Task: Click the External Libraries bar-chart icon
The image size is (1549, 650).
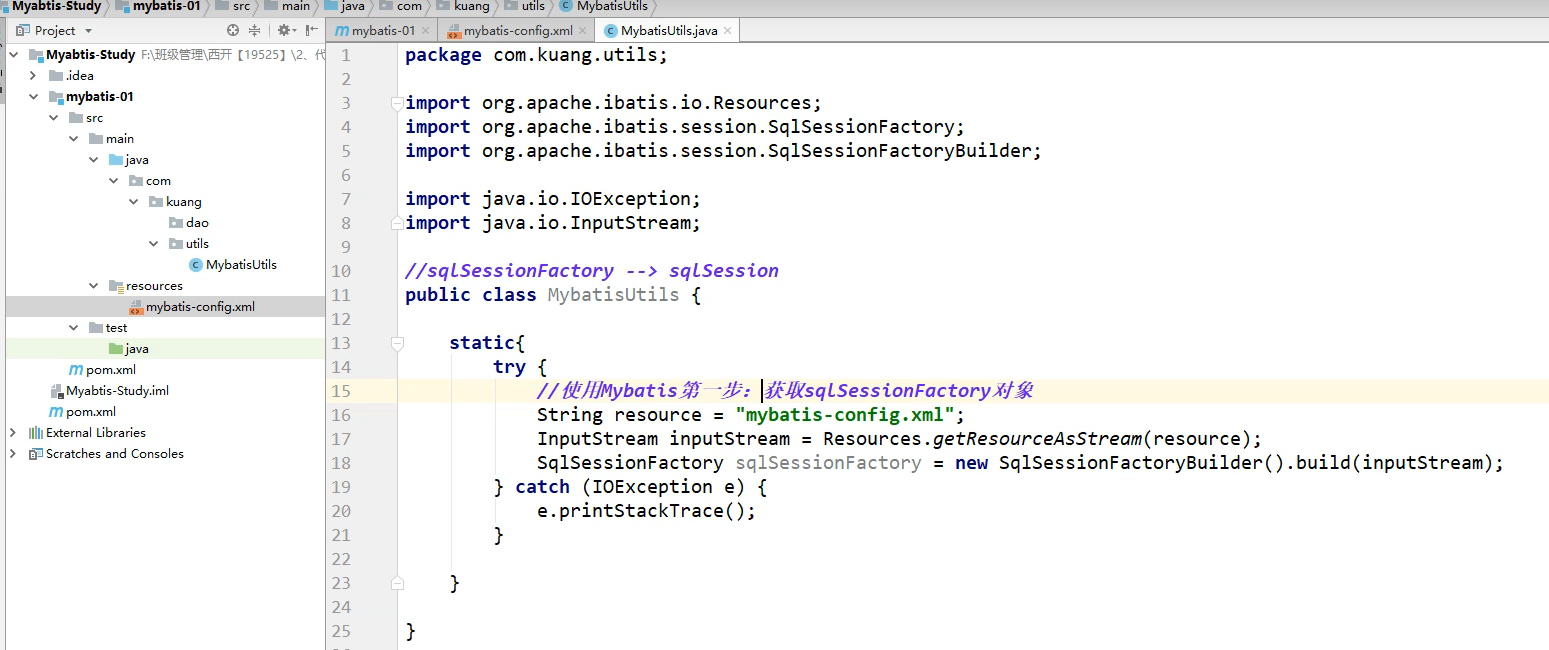Action: pyautogui.click(x=36, y=433)
